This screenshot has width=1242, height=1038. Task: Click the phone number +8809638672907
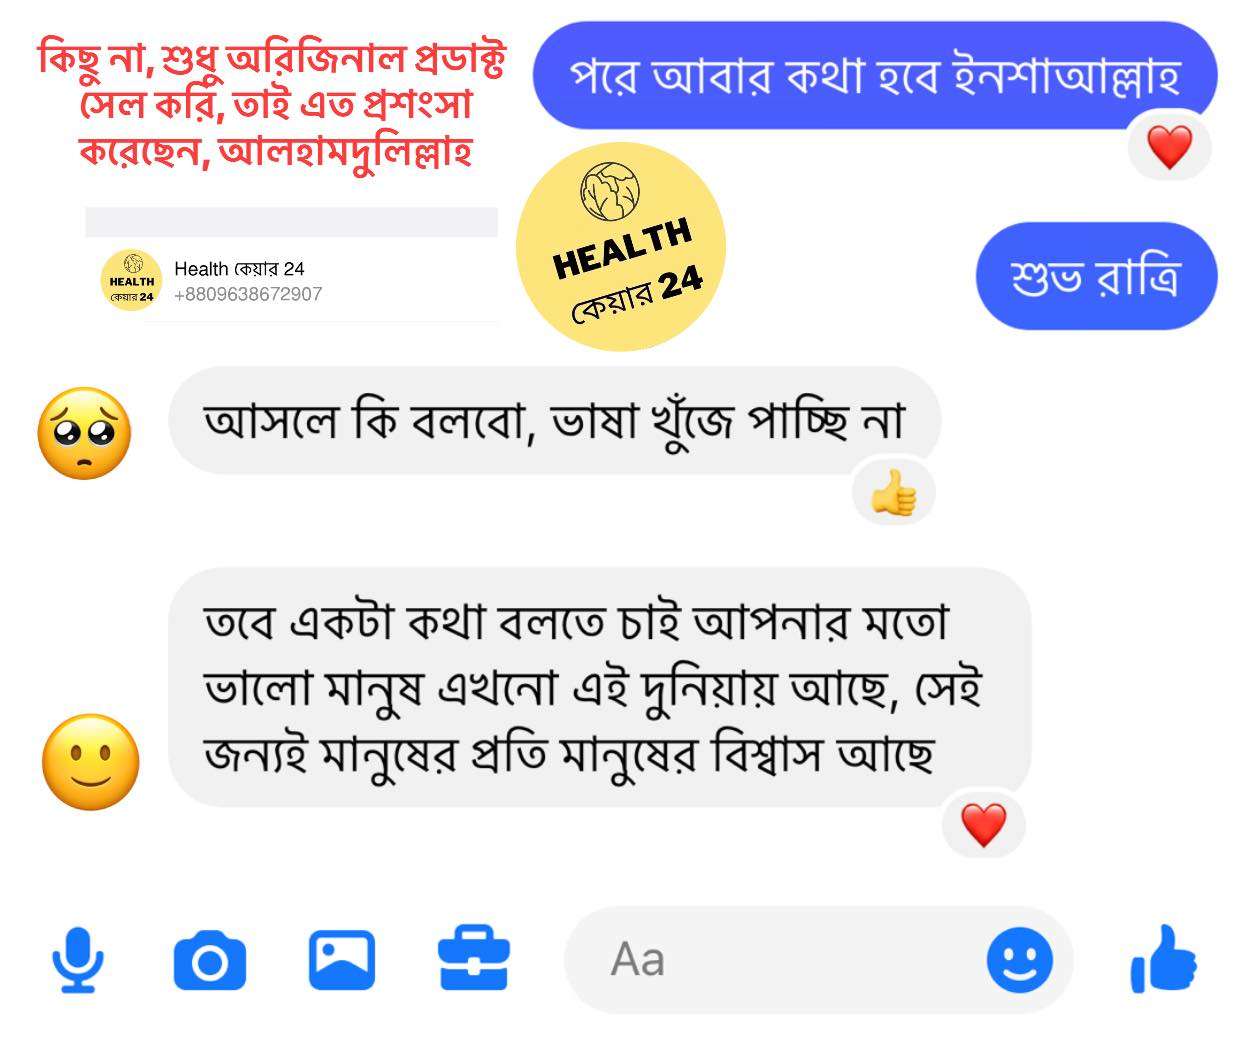pyautogui.click(x=248, y=294)
